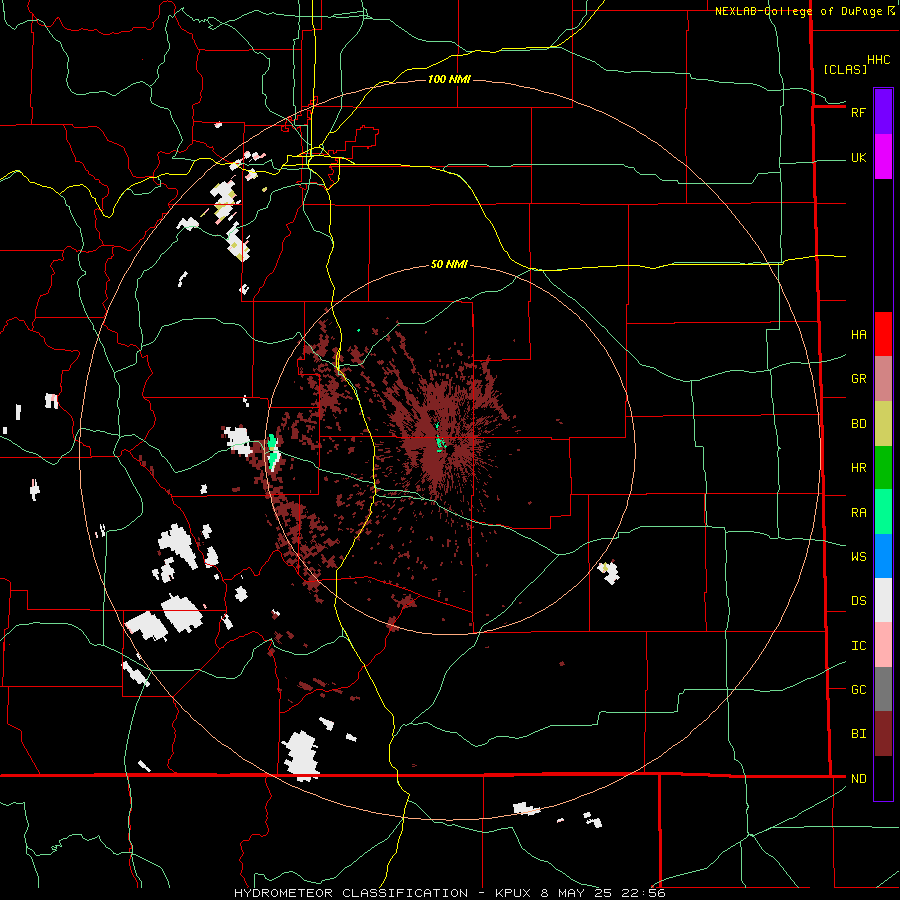
Task: Click the IC legend label
Action: pos(858,646)
